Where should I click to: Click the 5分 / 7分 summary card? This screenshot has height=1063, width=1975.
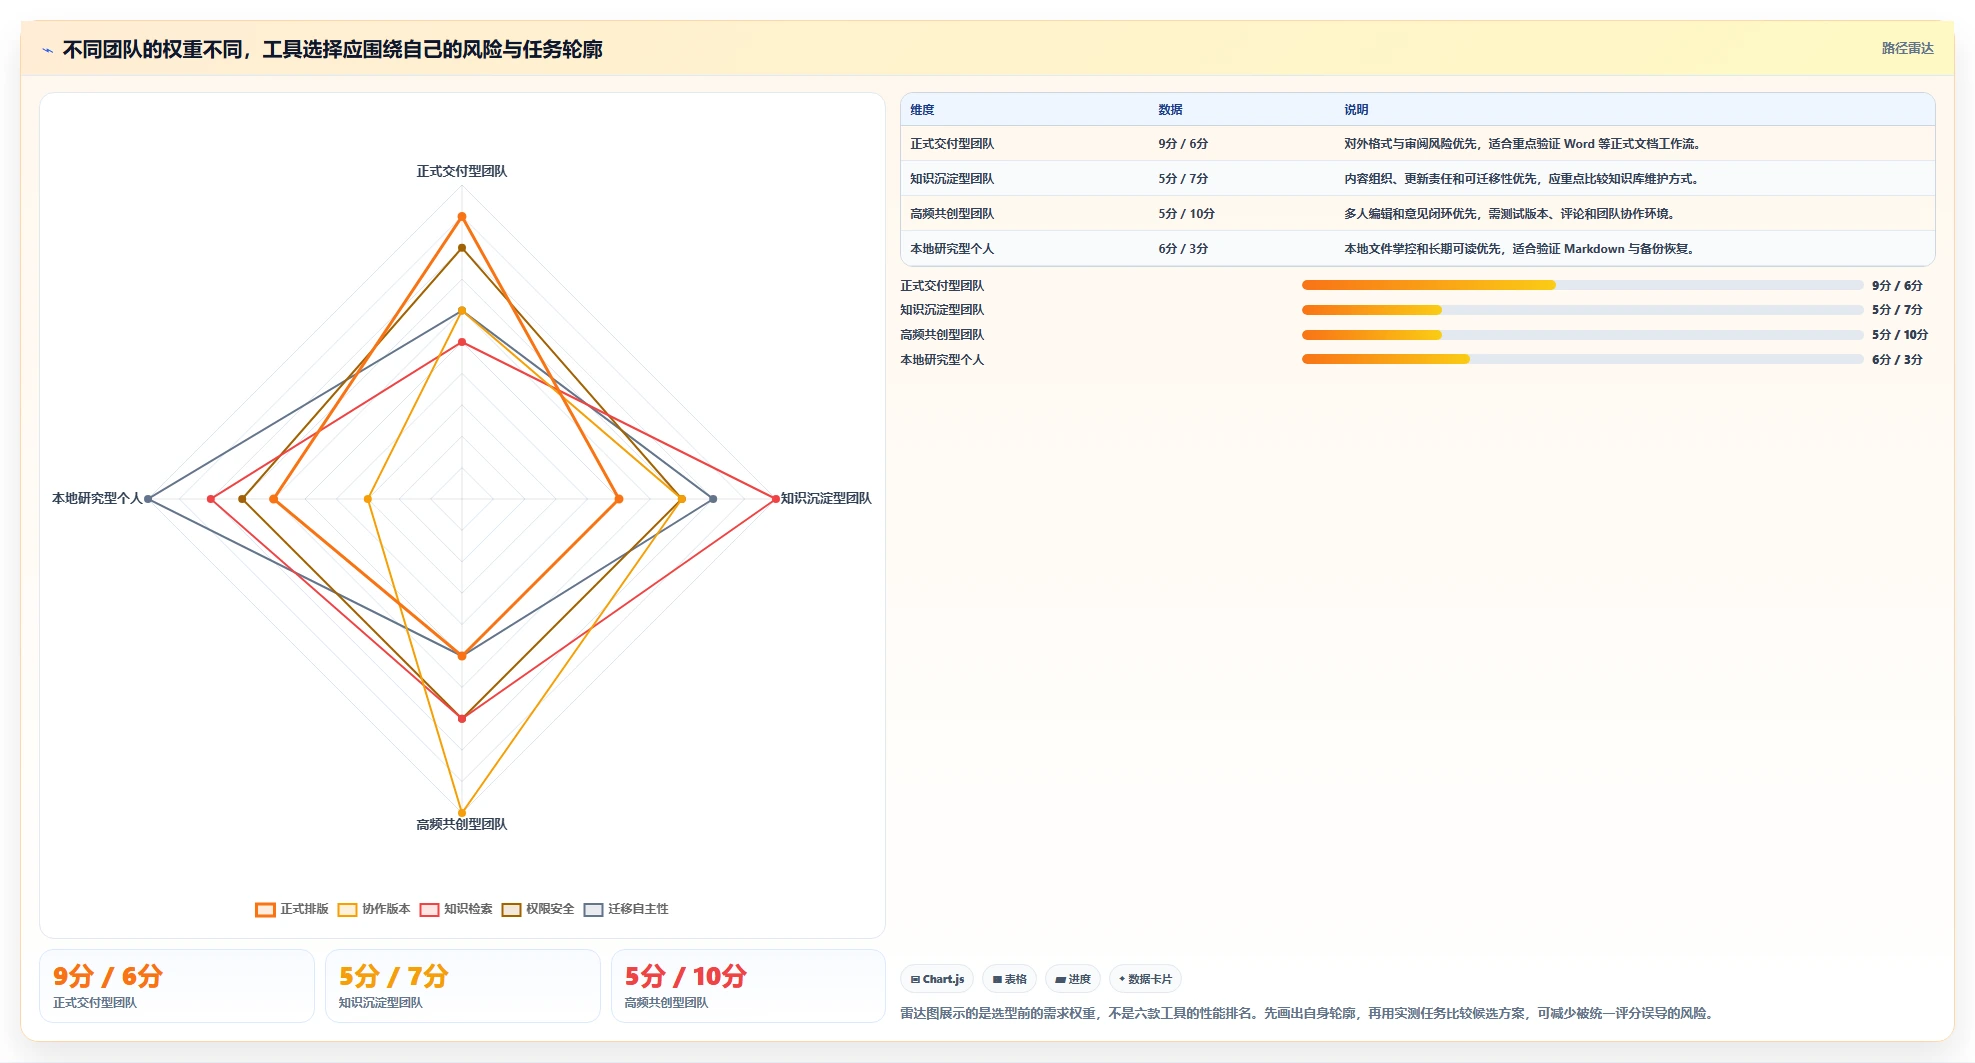pos(463,986)
